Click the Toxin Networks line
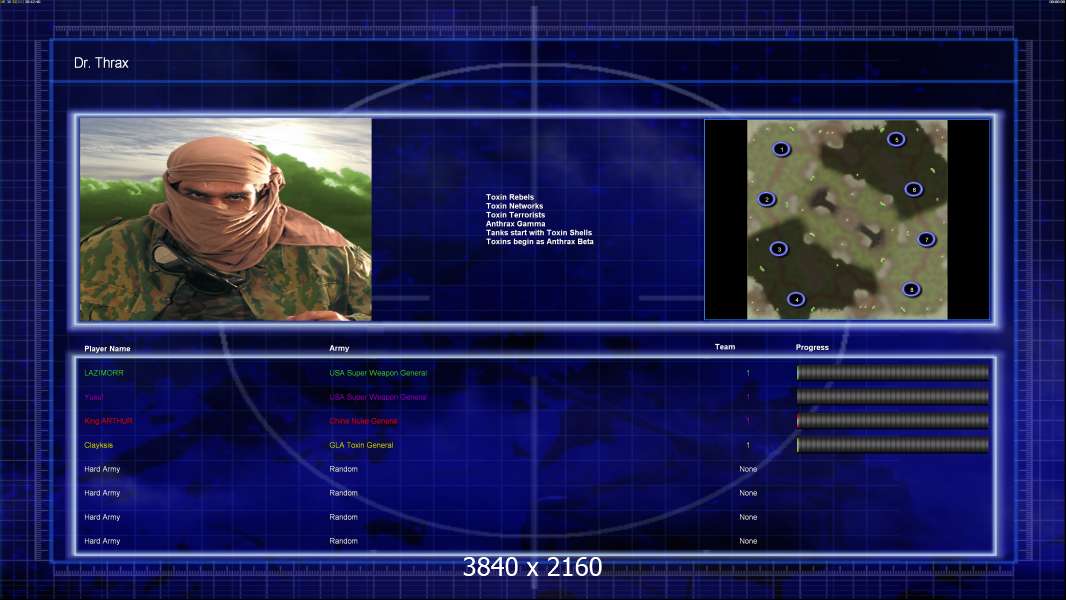The height and width of the screenshot is (600, 1066). click(515, 206)
